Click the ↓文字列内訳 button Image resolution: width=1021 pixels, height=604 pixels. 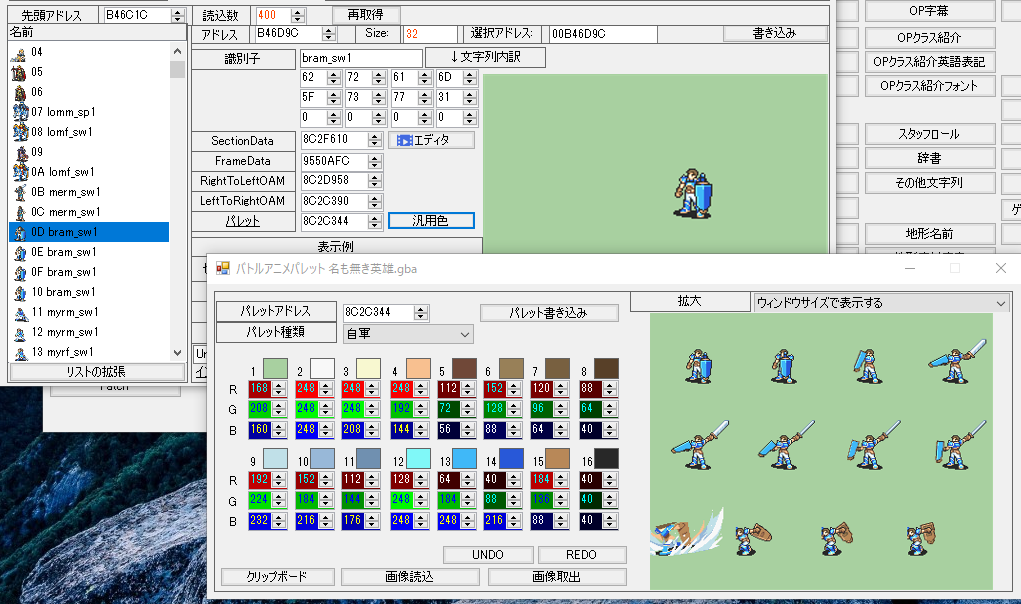tap(485, 57)
